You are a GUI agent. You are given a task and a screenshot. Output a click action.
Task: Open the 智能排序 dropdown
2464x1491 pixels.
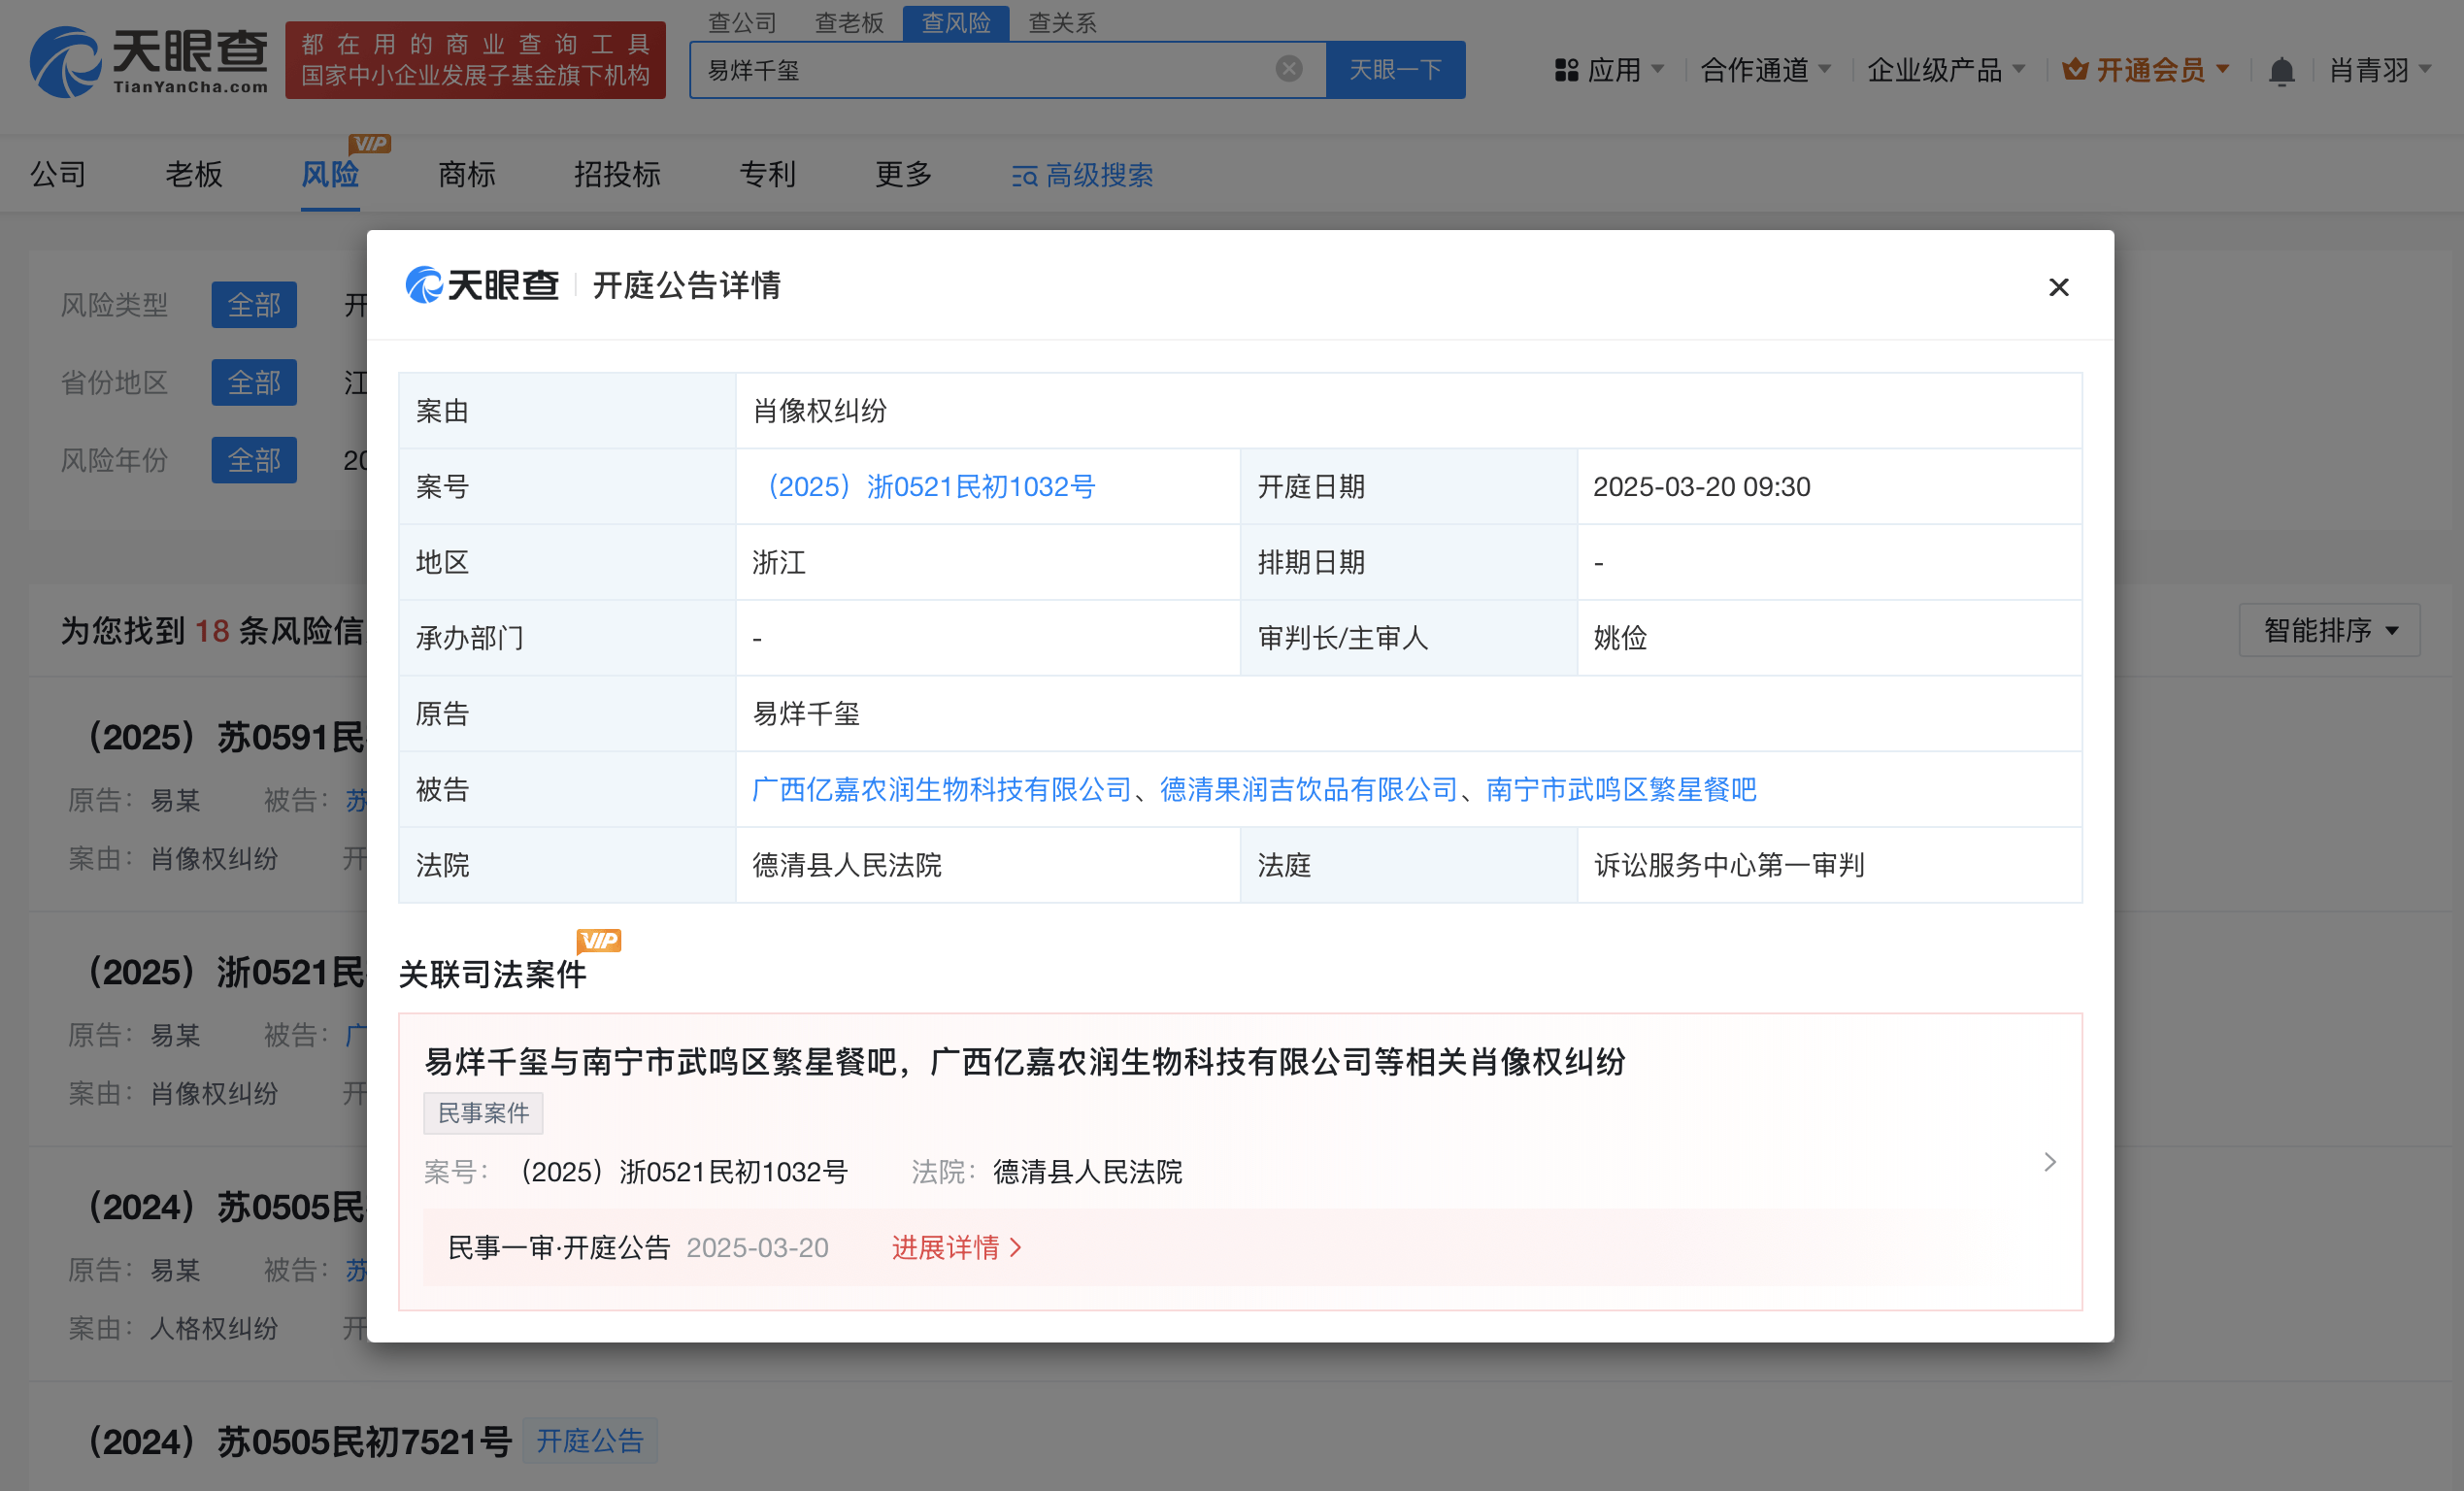tap(2329, 630)
